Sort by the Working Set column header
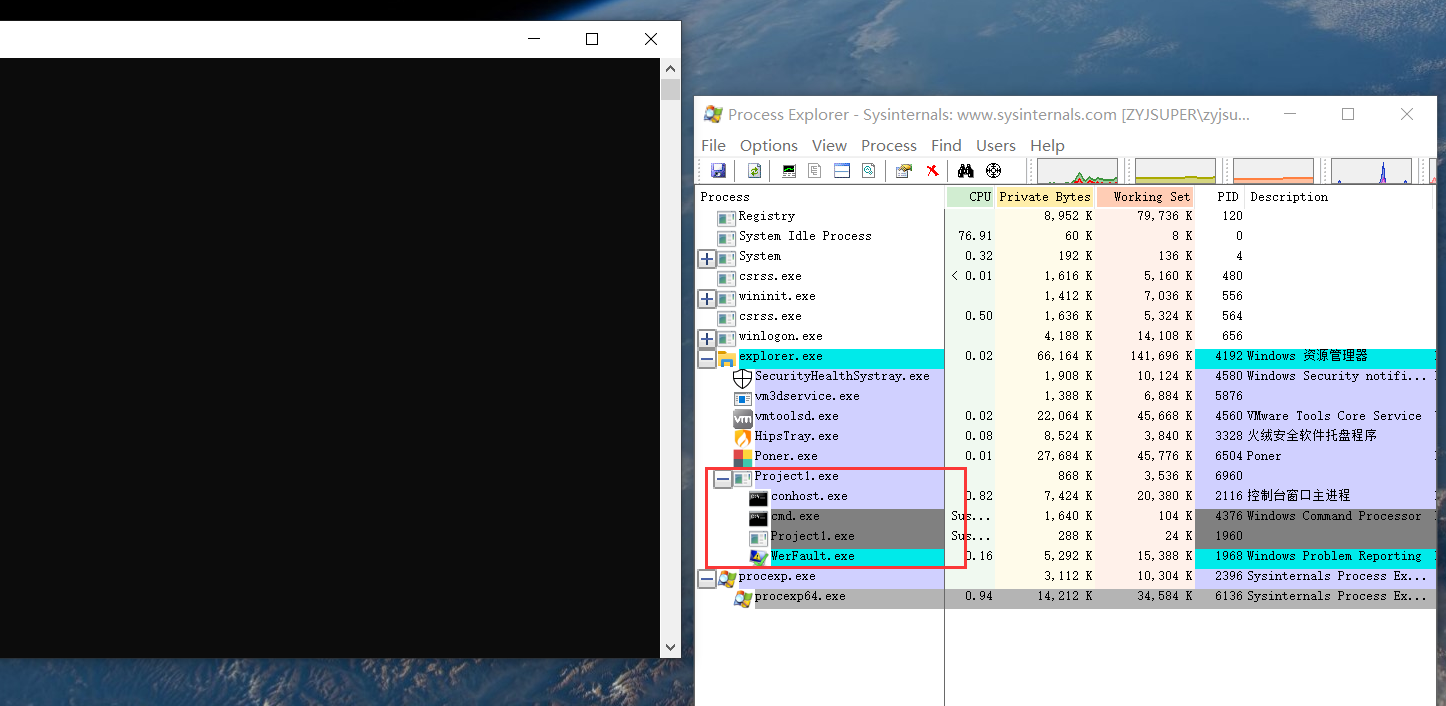Viewport: 1446px width, 706px height. (x=1146, y=197)
